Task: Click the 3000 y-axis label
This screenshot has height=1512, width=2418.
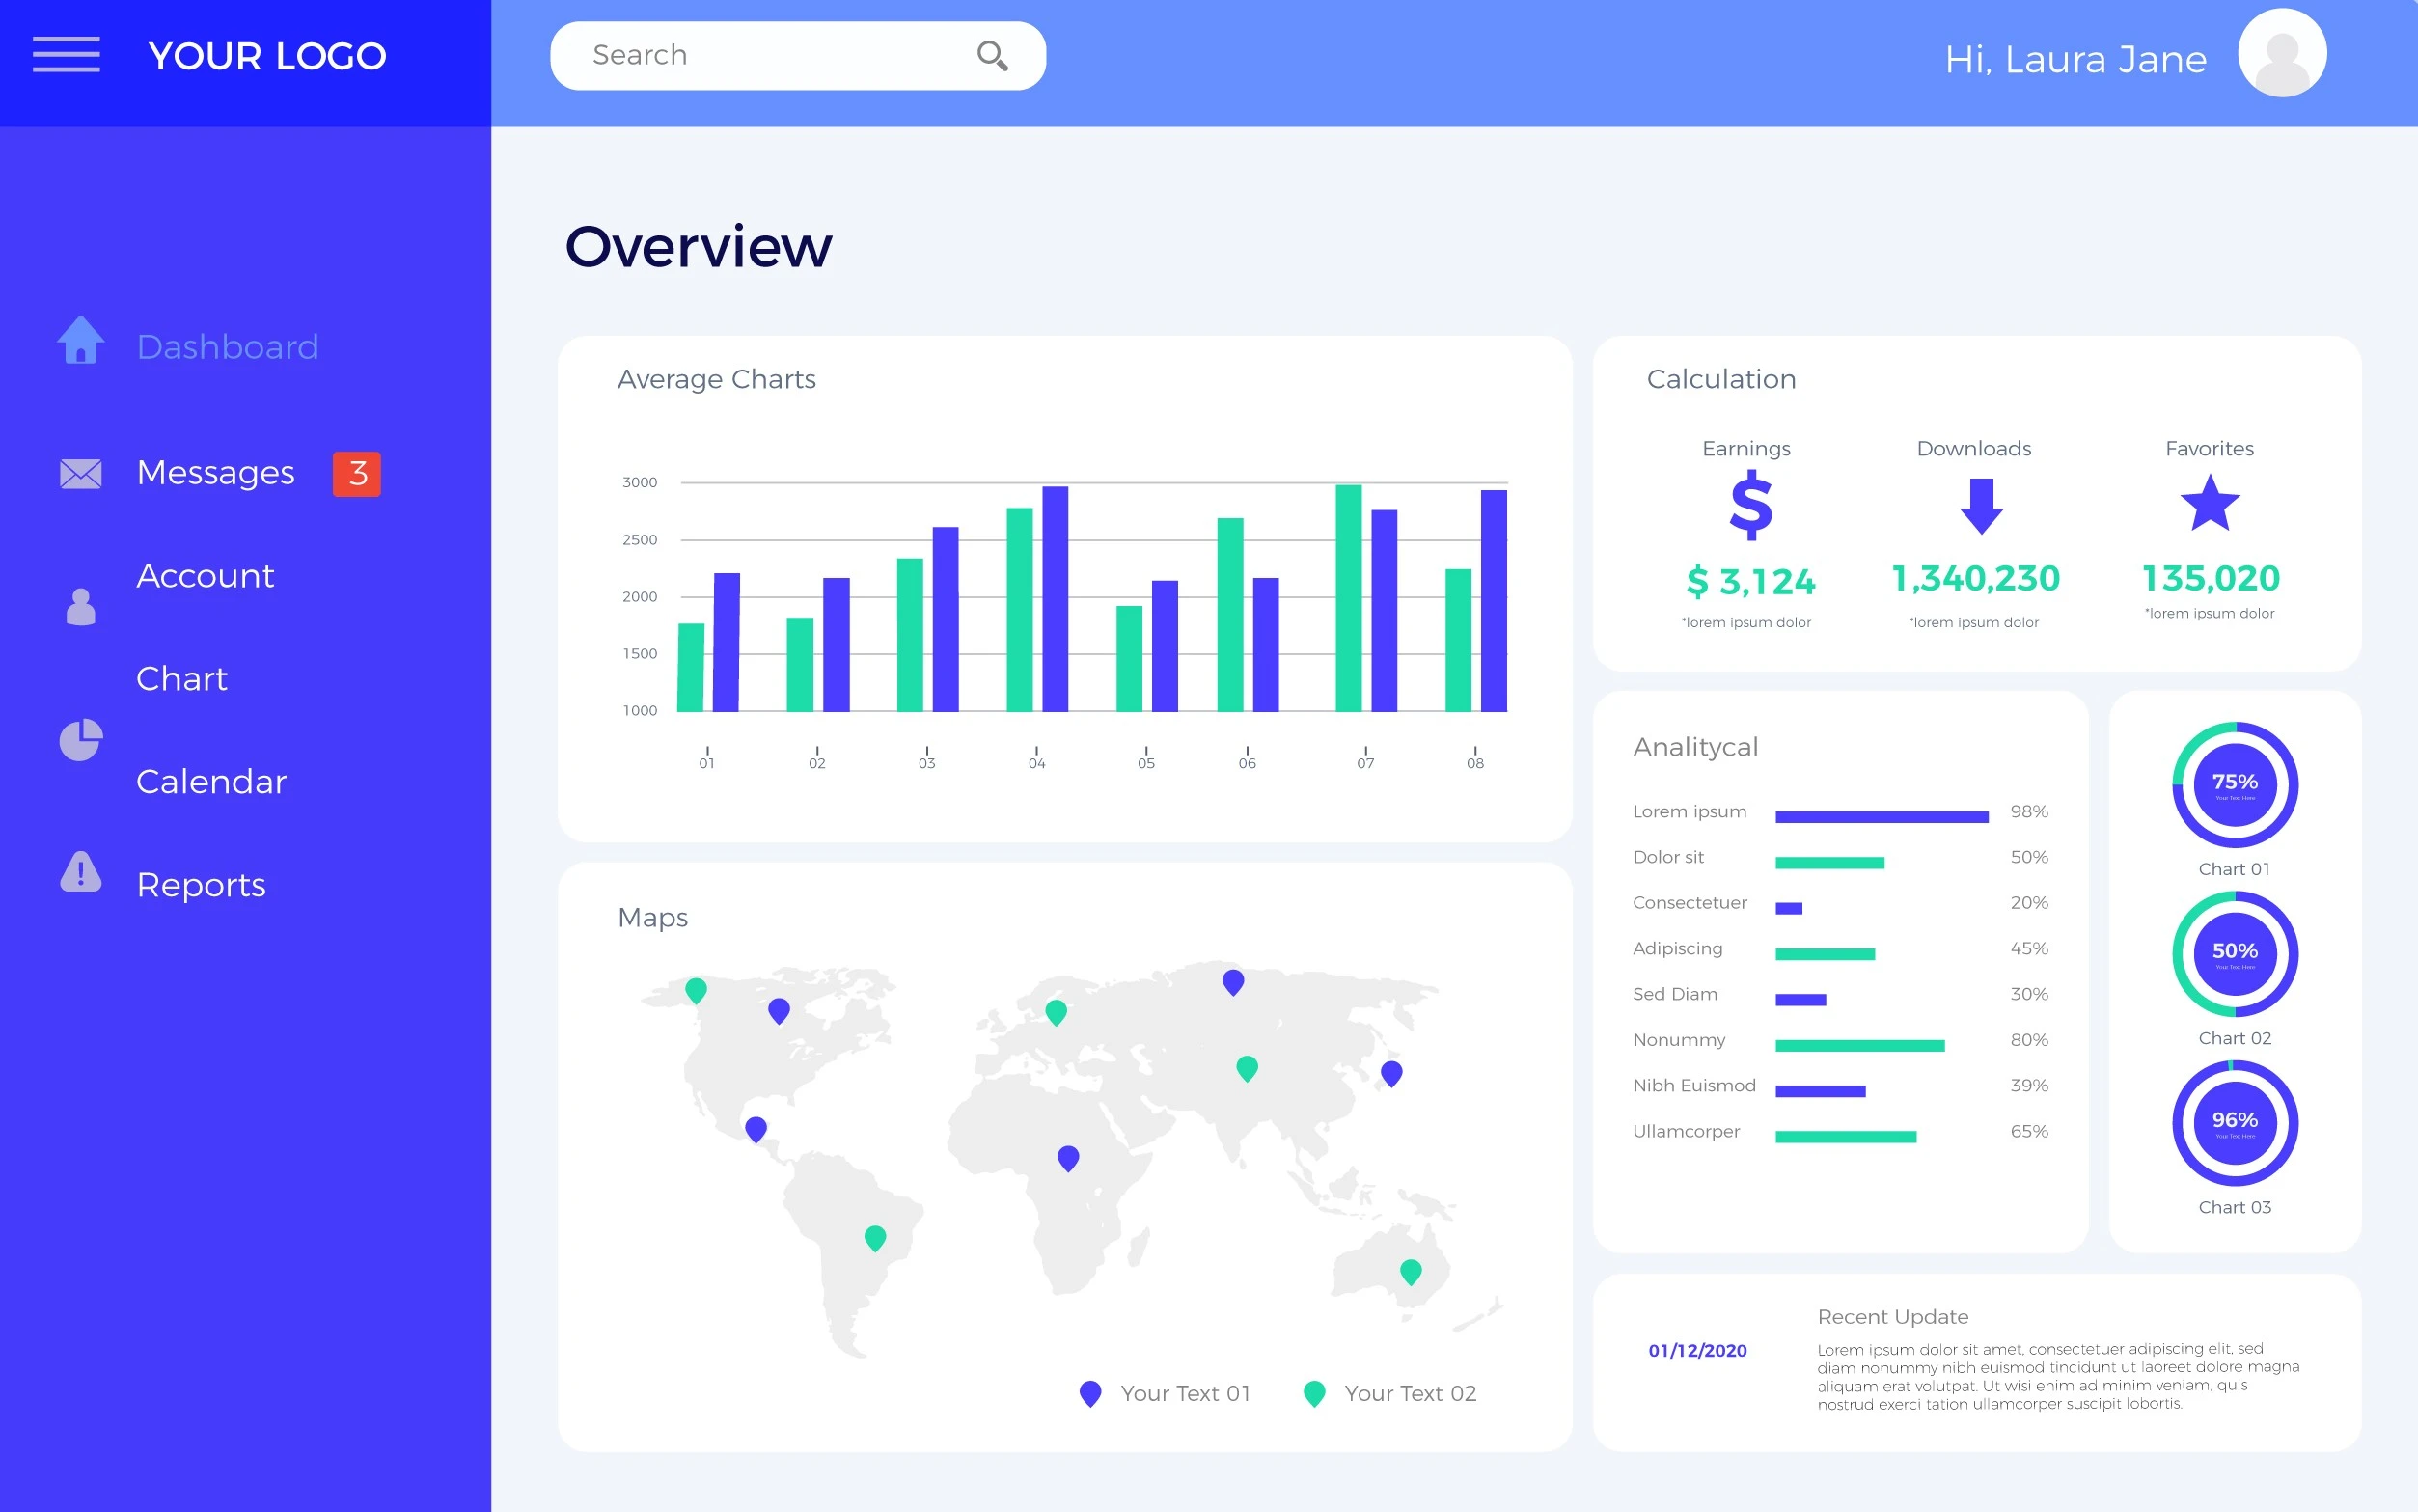Action: tap(640, 483)
